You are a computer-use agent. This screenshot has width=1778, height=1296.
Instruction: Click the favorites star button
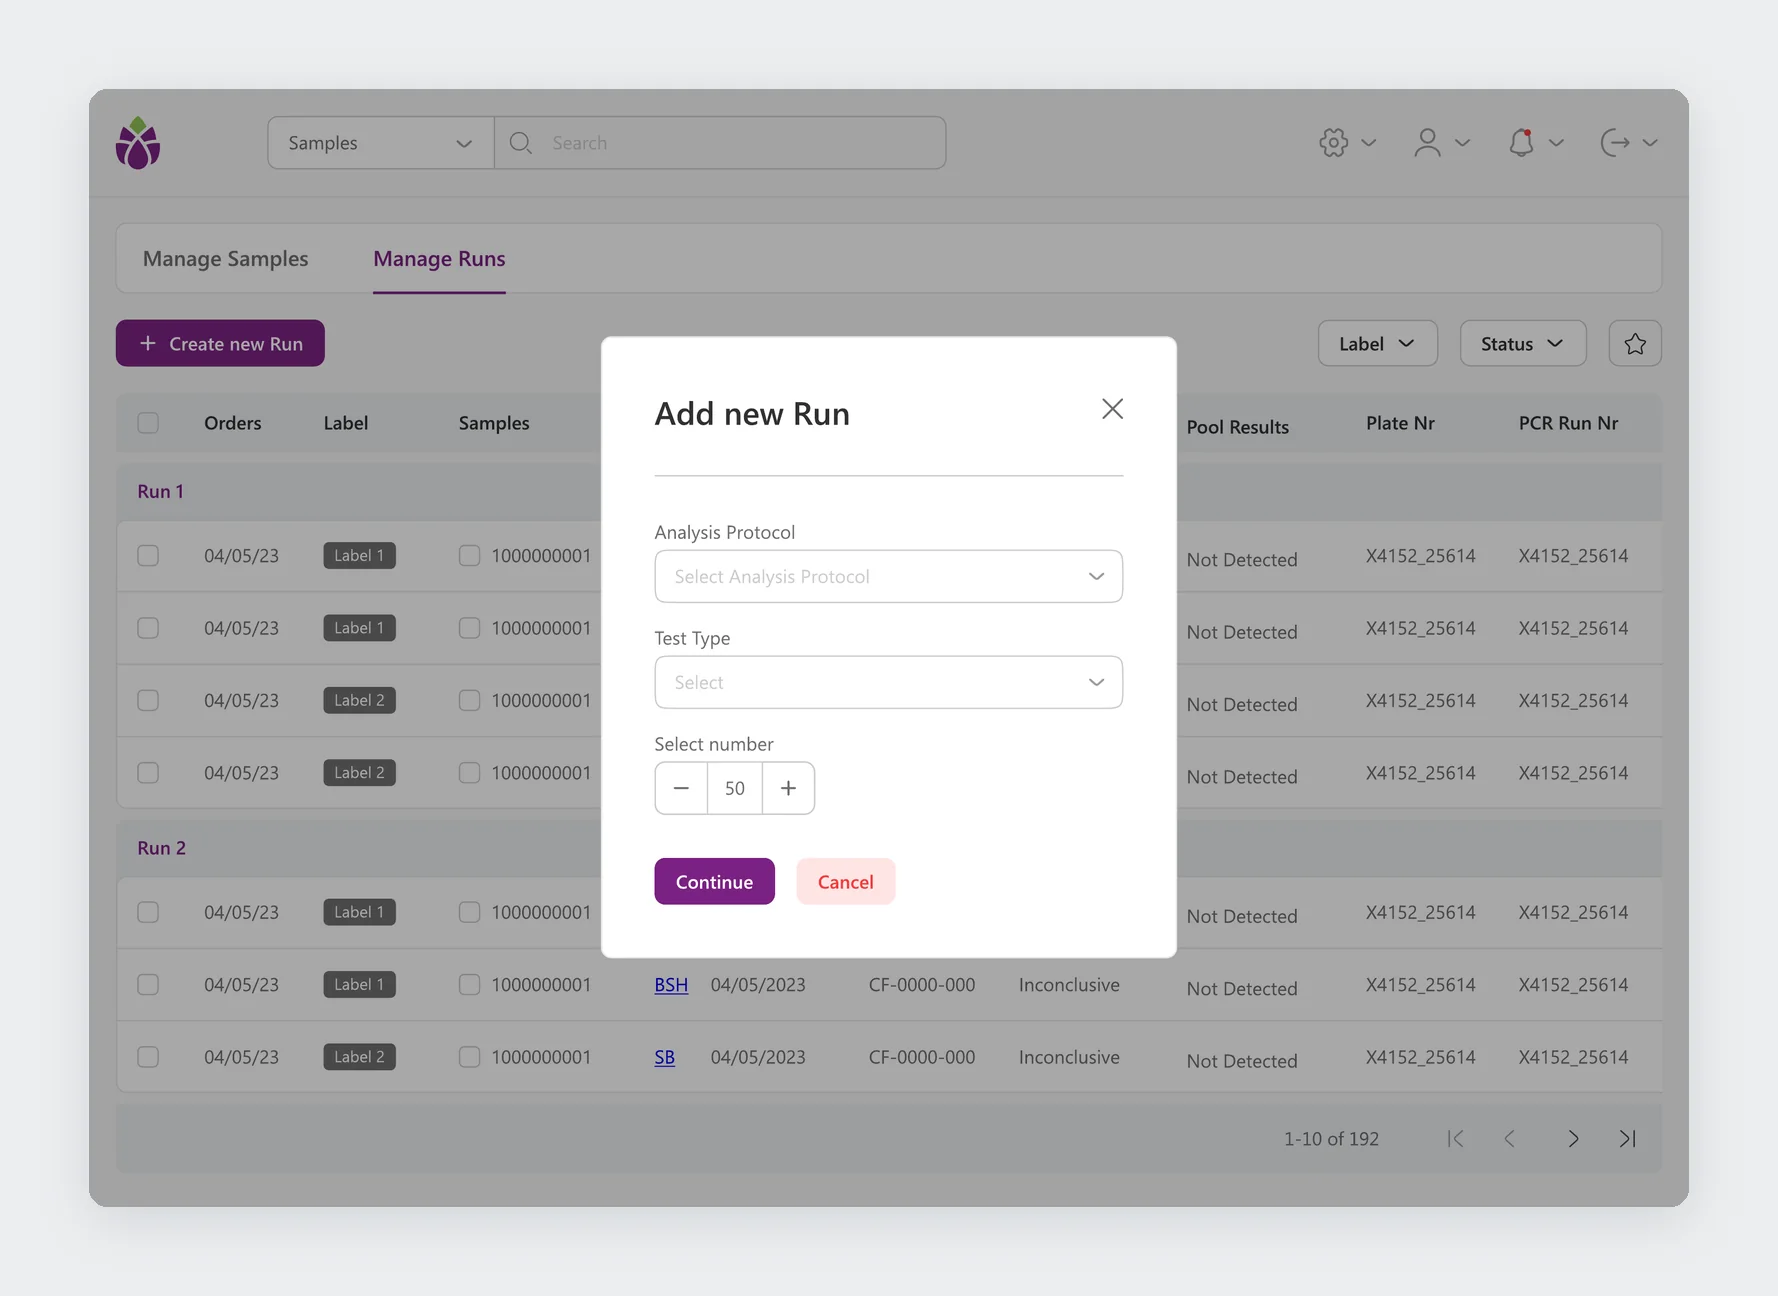1635,344
